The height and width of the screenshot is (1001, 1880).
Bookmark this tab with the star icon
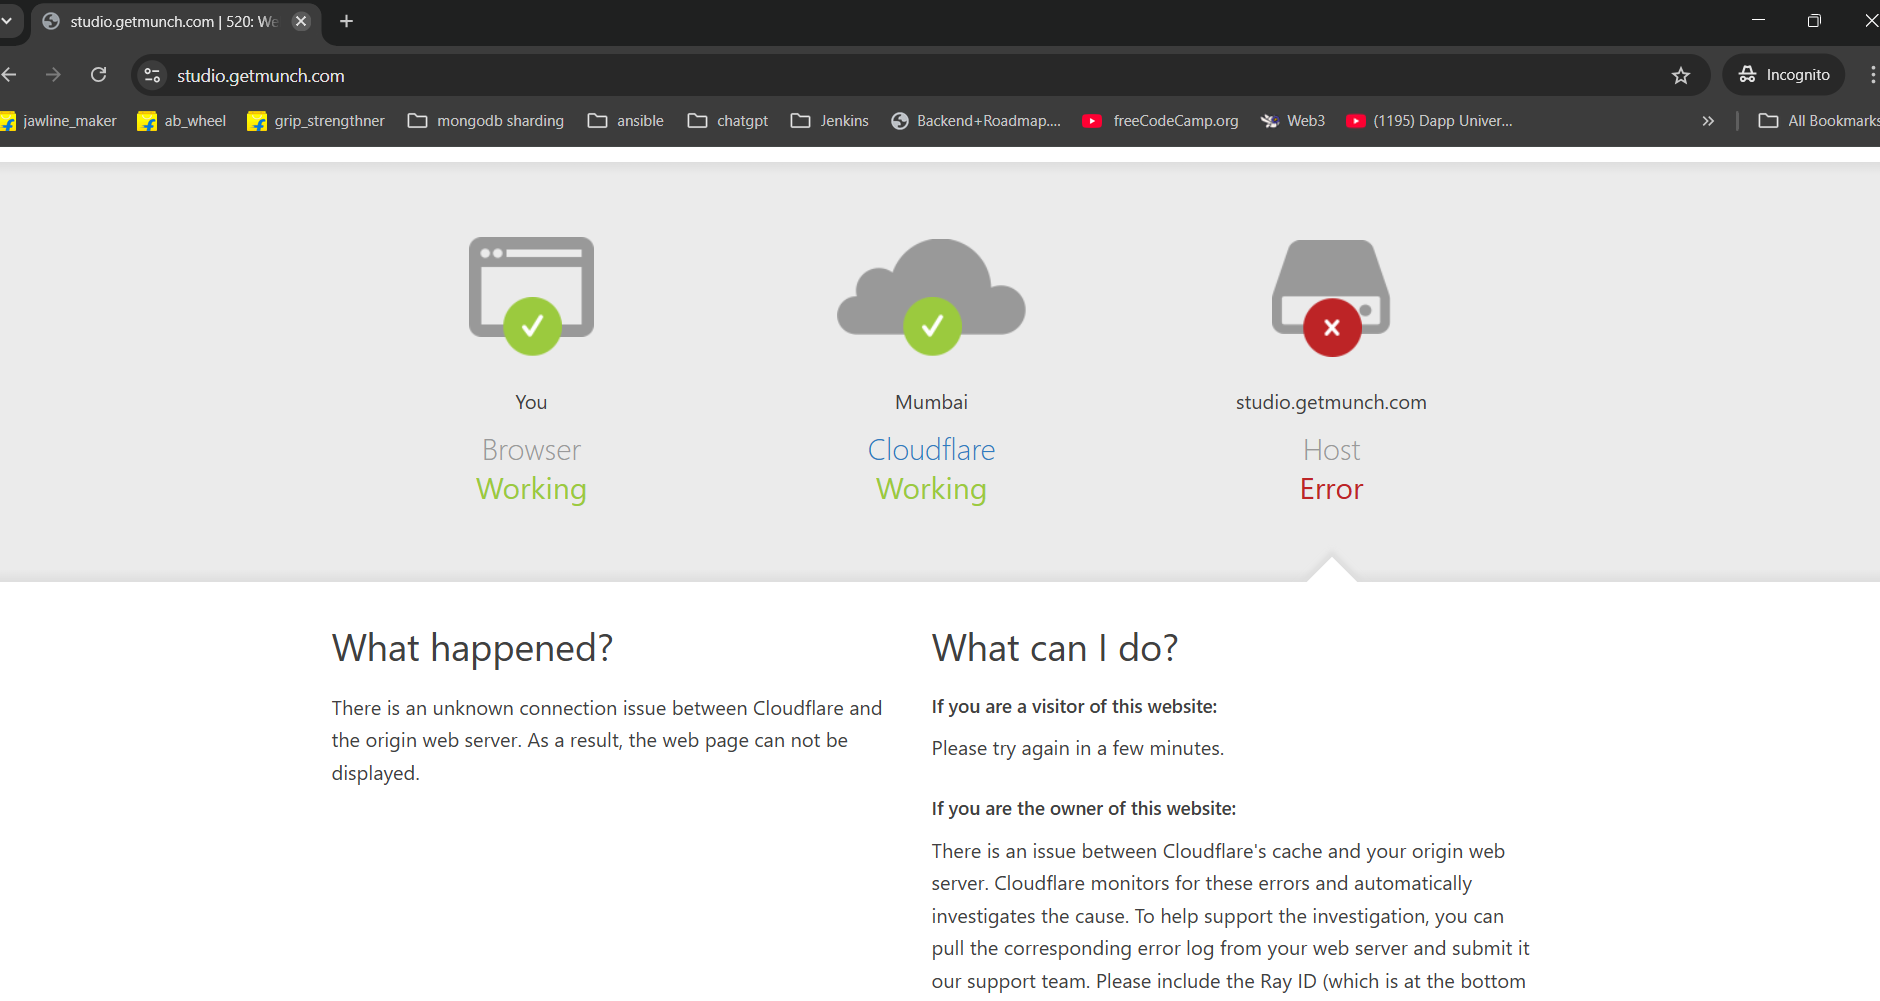click(1680, 75)
